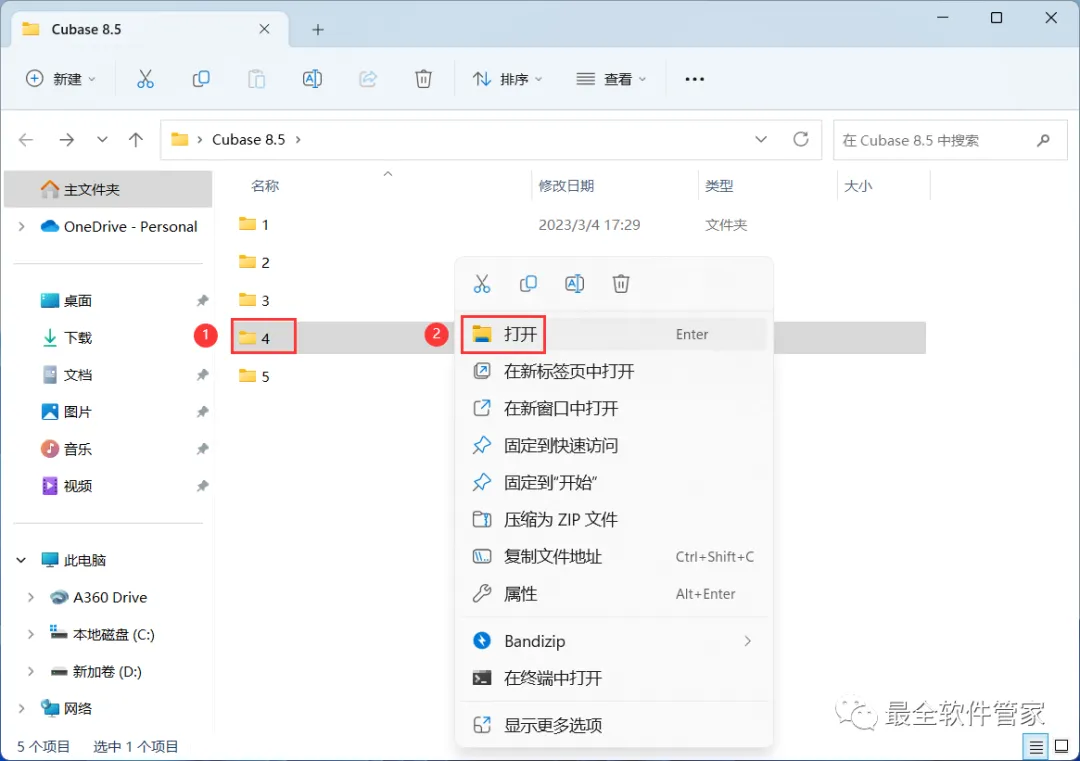Click the Paste icon in the toolbar

pos(256,79)
